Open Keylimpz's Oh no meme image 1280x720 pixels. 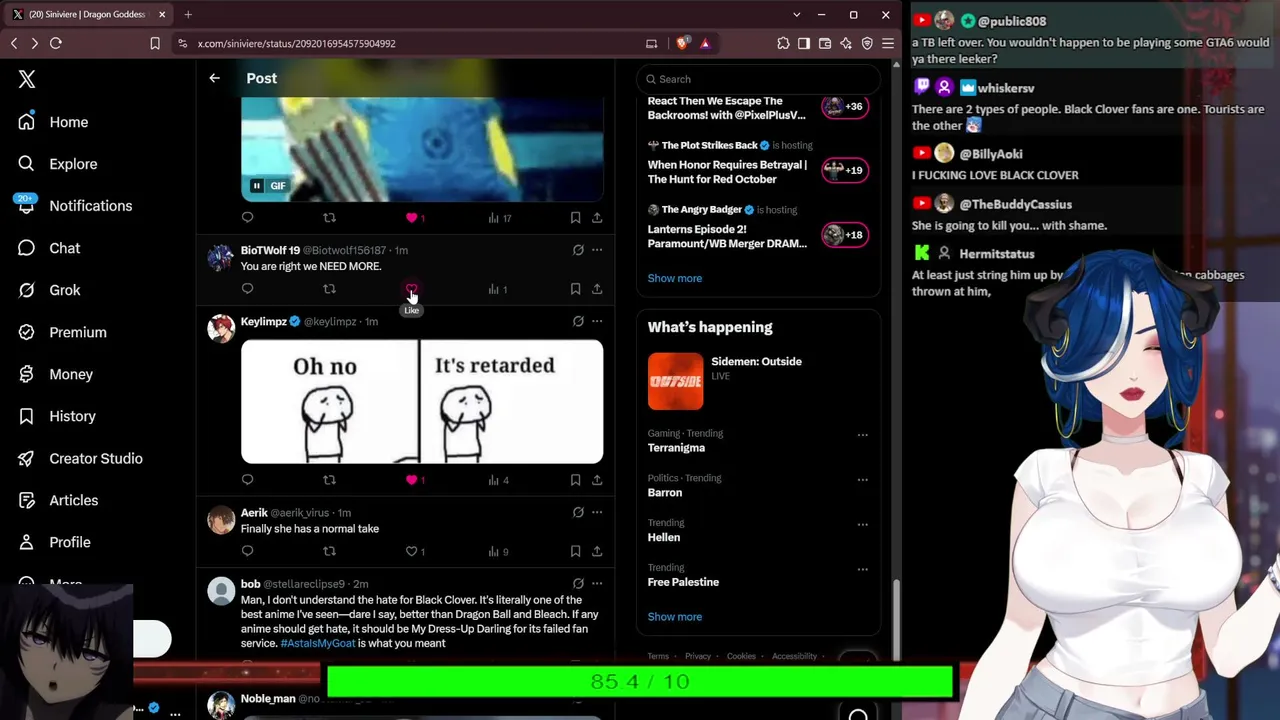point(422,401)
